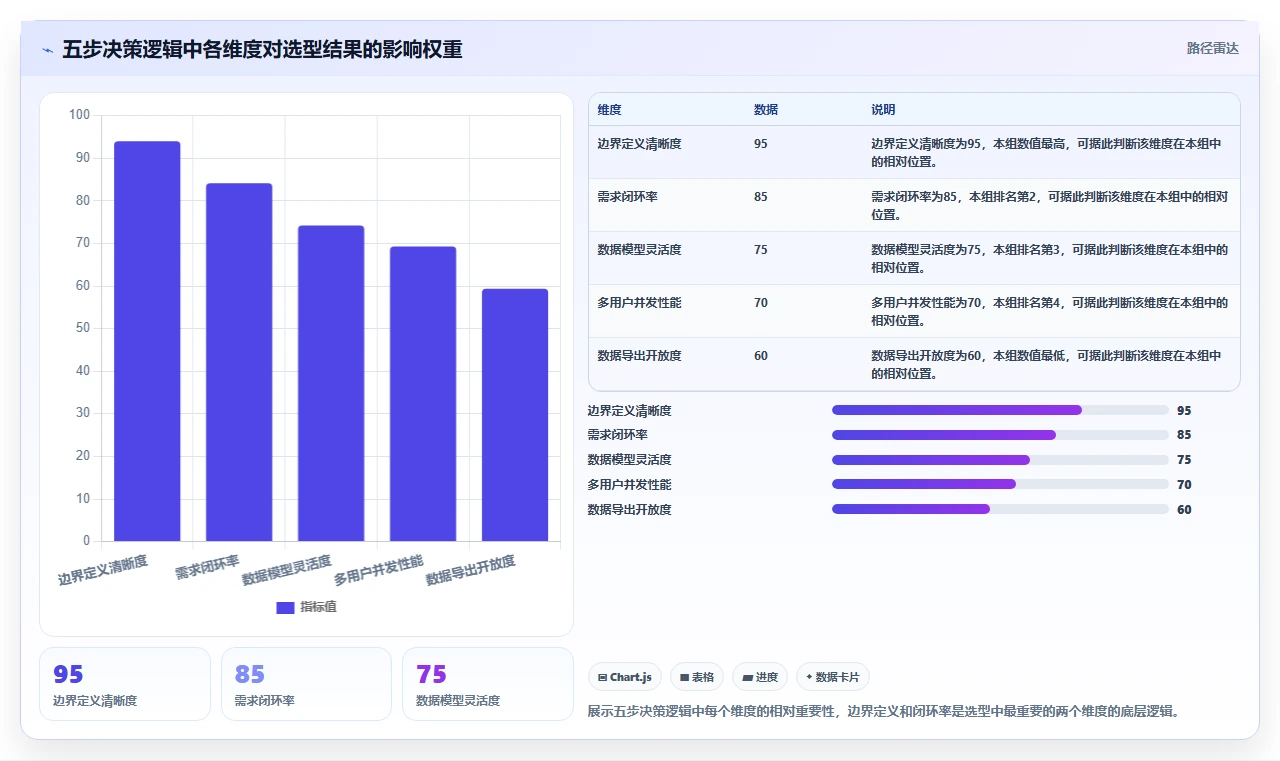Viewport: 1280px width, 761px height.
Task: Click the value 70 beside the progress bar
Action: pos(1184,485)
